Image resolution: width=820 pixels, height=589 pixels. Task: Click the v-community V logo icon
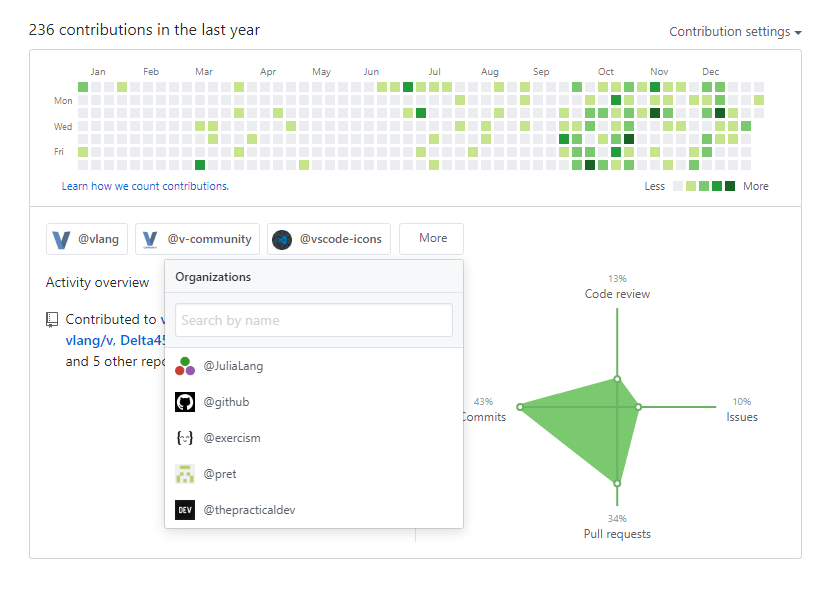pos(151,239)
